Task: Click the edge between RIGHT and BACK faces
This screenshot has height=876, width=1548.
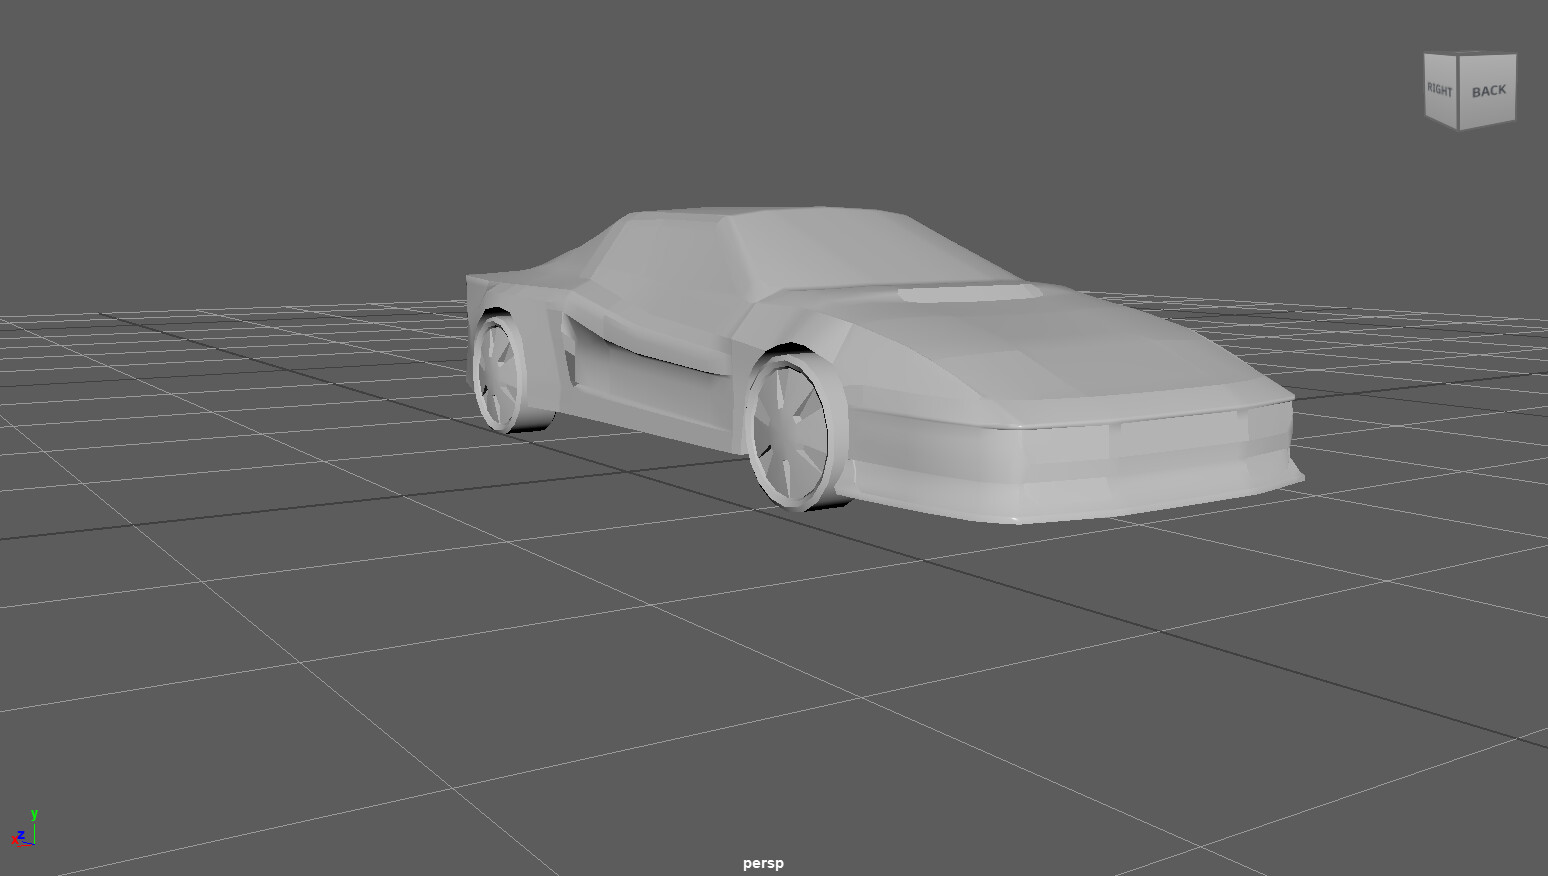Action: [1459, 90]
